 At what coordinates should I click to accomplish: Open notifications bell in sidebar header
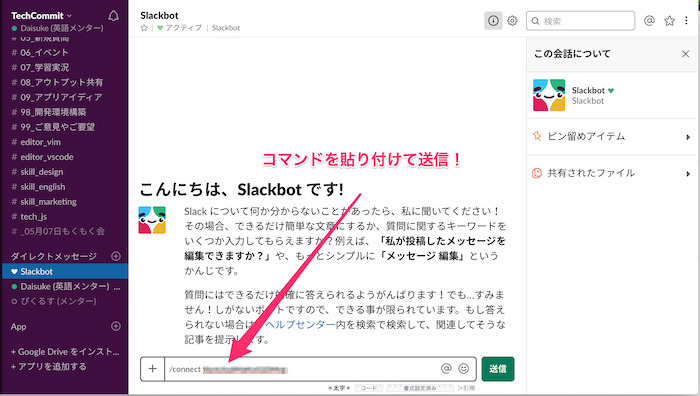point(113,16)
